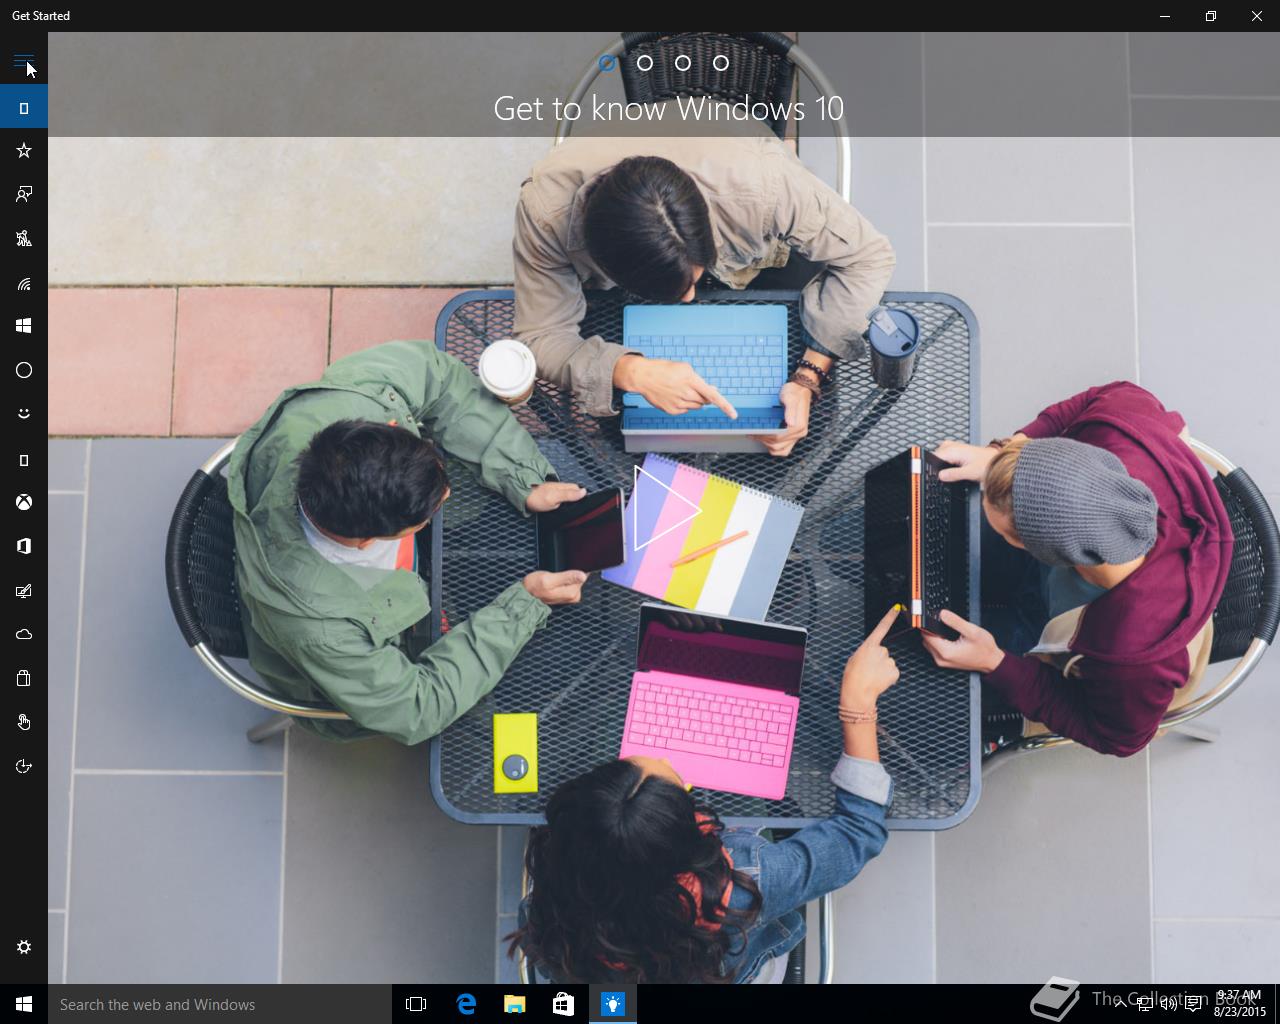1280x1024 pixels.
Task: Open the shopping bag apps icon
Action: (x=24, y=678)
